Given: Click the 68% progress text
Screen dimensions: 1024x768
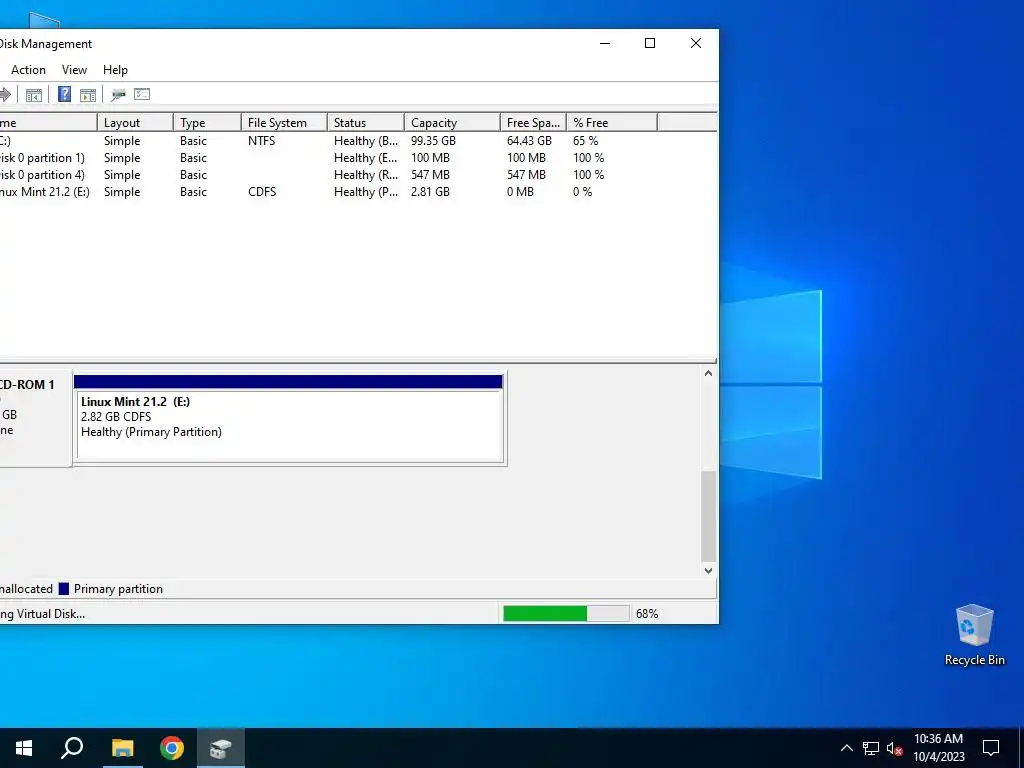Looking at the screenshot, I should tap(647, 614).
